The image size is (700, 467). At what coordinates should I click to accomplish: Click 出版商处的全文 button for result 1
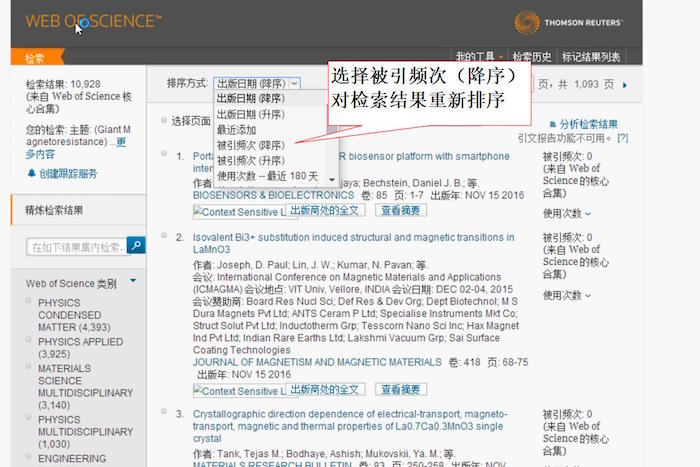coord(325,210)
